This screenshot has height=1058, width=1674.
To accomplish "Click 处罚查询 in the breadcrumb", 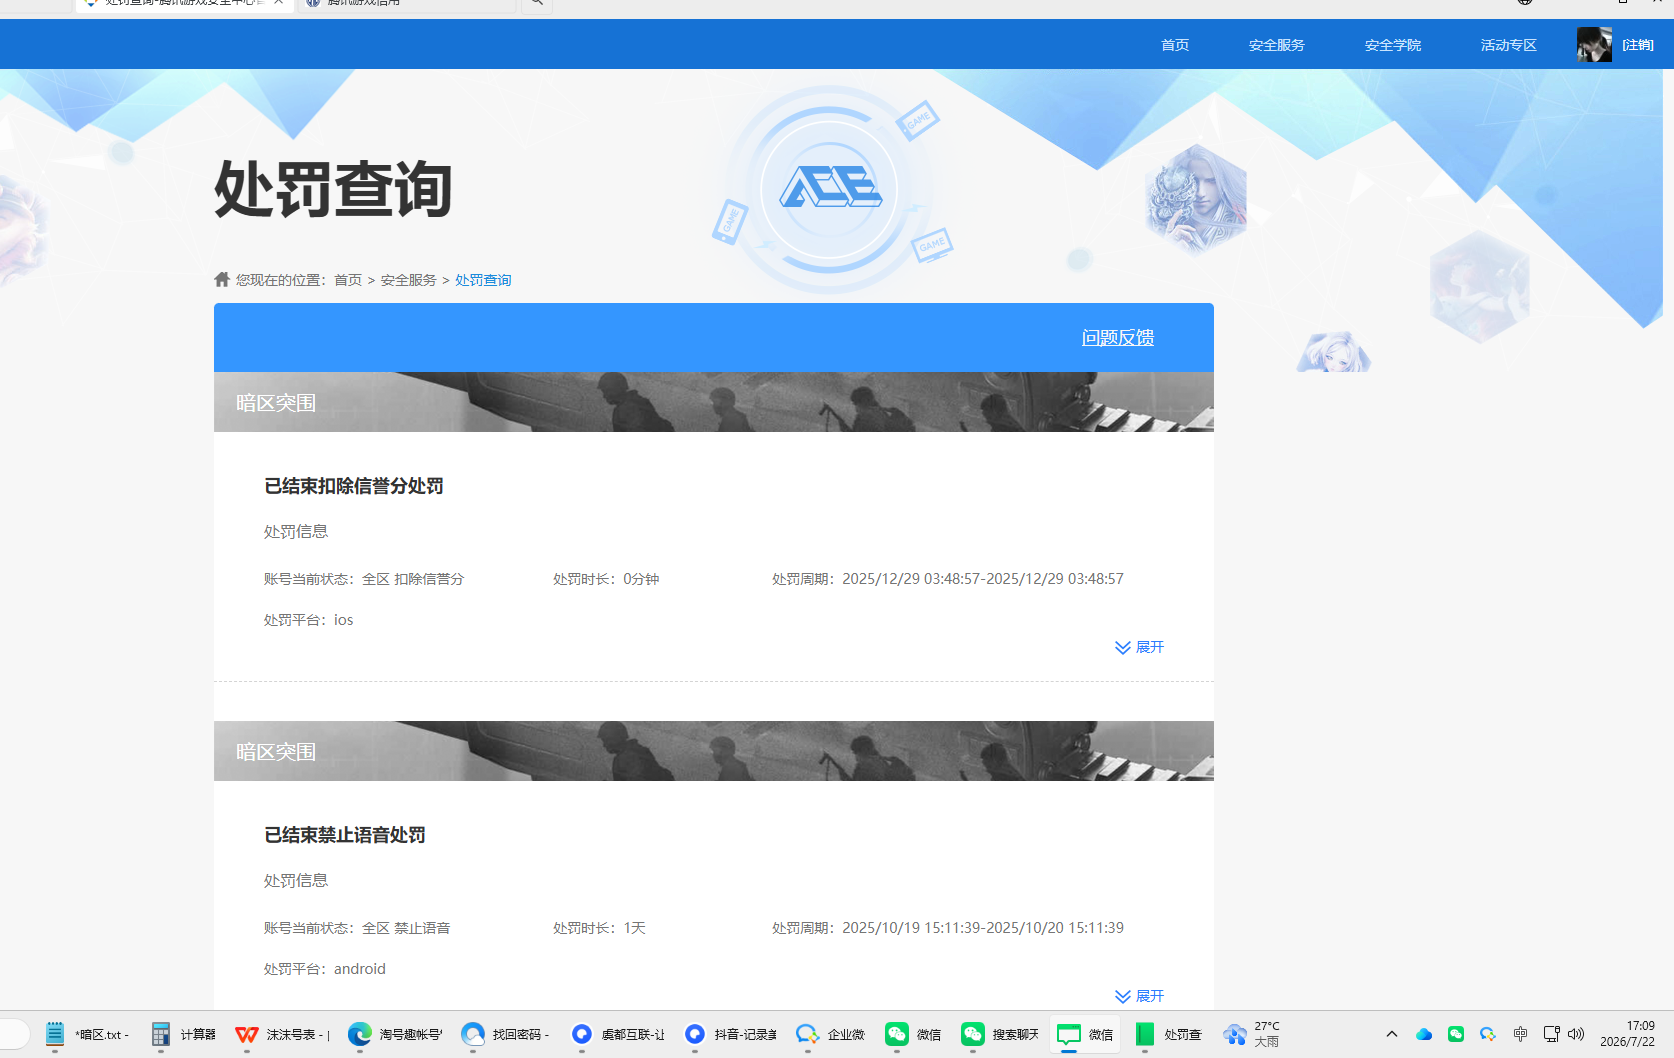I will [x=483, y=280].
